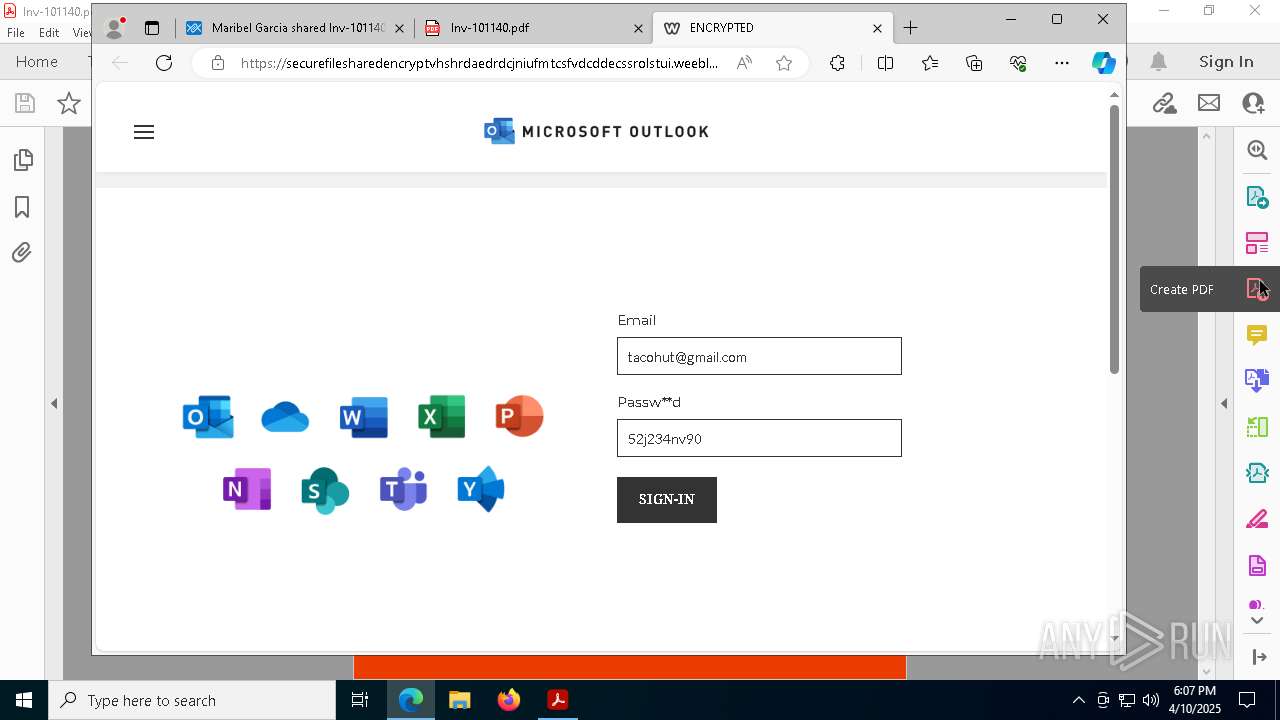Open Acrobat bookmarks panel
The height and width of the screenshot is (720, 1280).
(x=22, y=207)
